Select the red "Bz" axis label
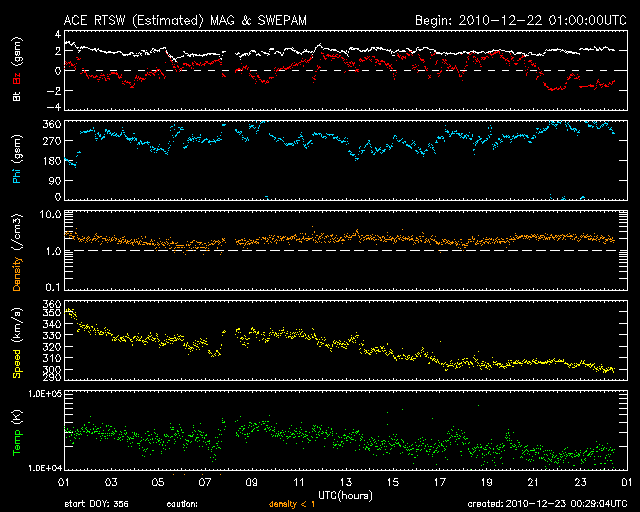 [17, 78]
